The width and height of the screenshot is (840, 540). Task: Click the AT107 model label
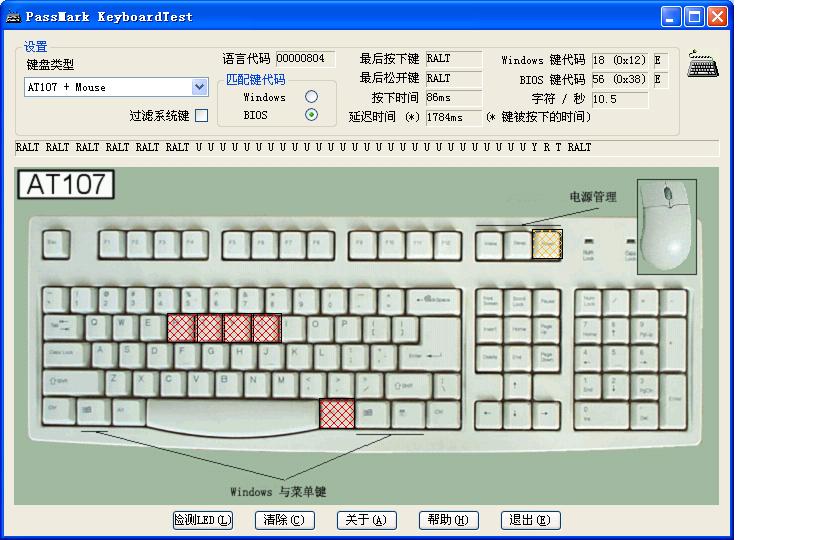coord(66,184)
